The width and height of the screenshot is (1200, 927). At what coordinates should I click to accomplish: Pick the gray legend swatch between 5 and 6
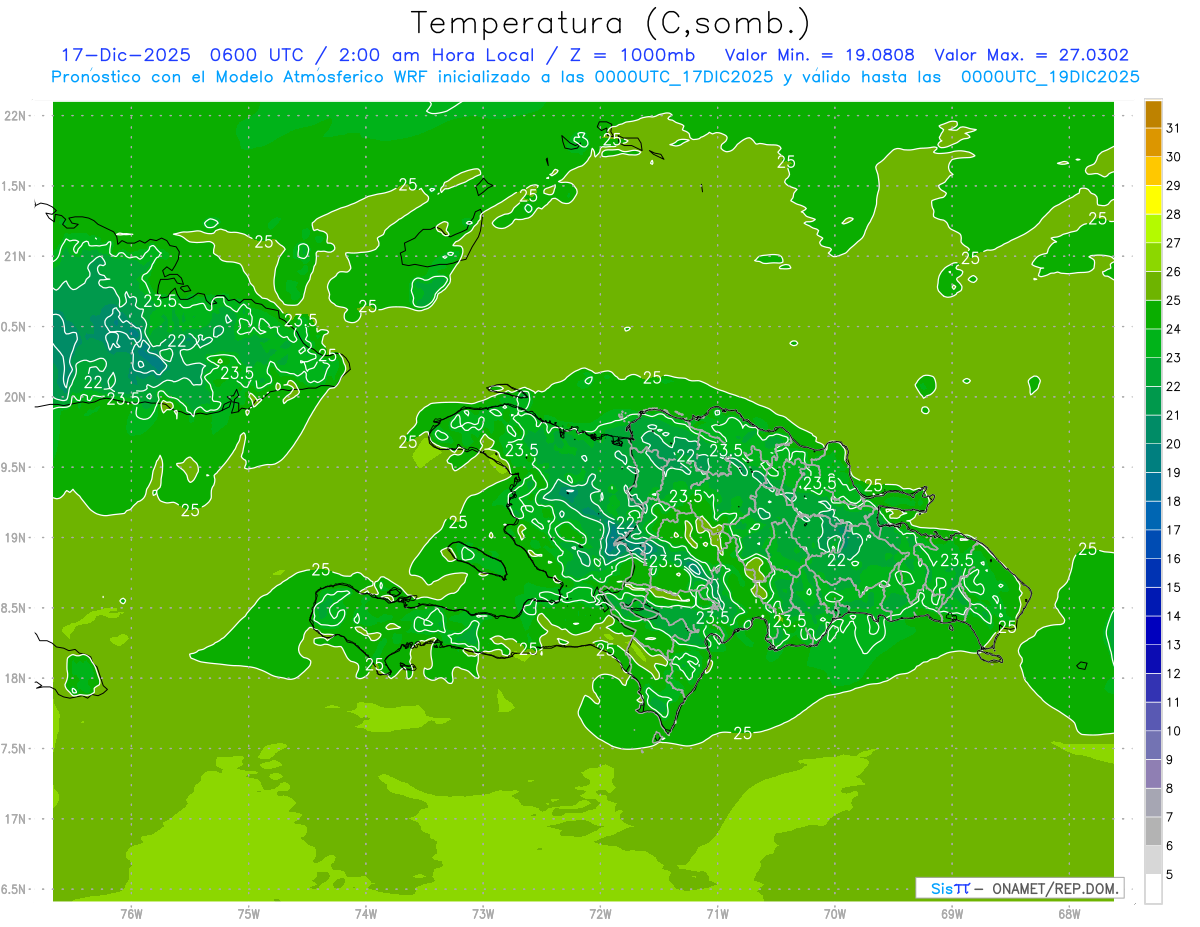point(1153,860)
